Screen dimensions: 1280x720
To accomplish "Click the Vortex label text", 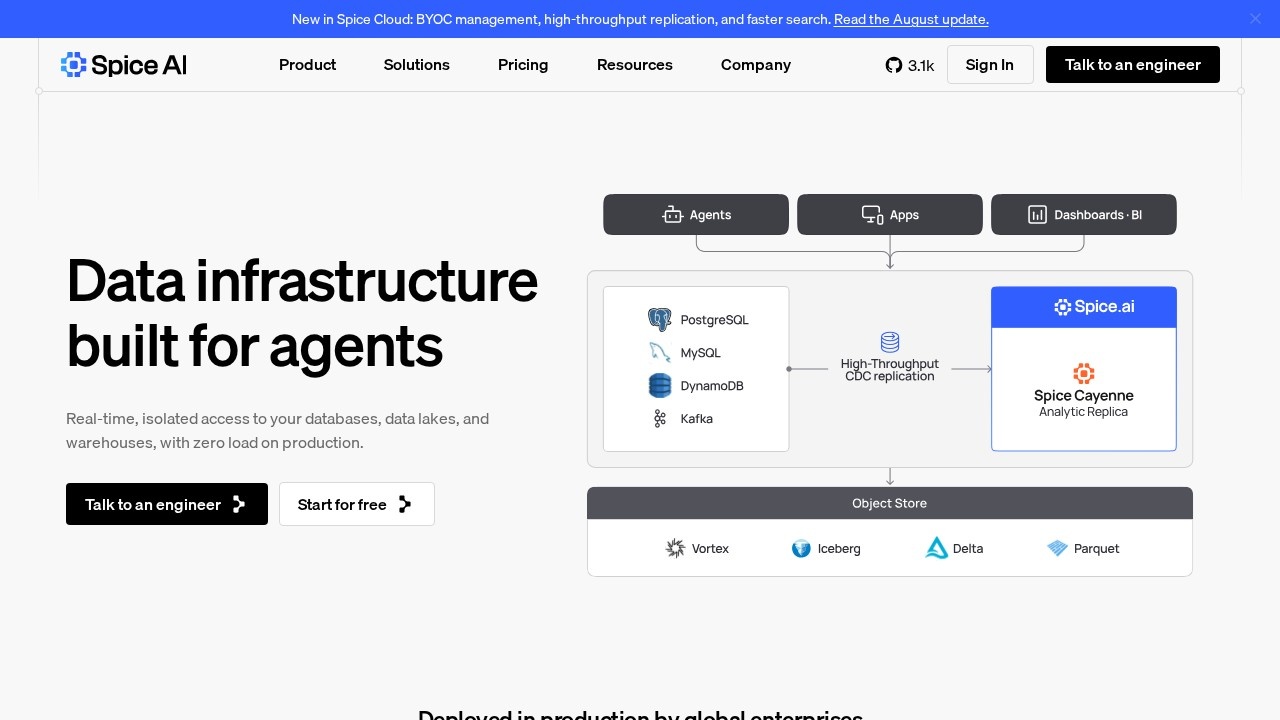I will [710, 549].
